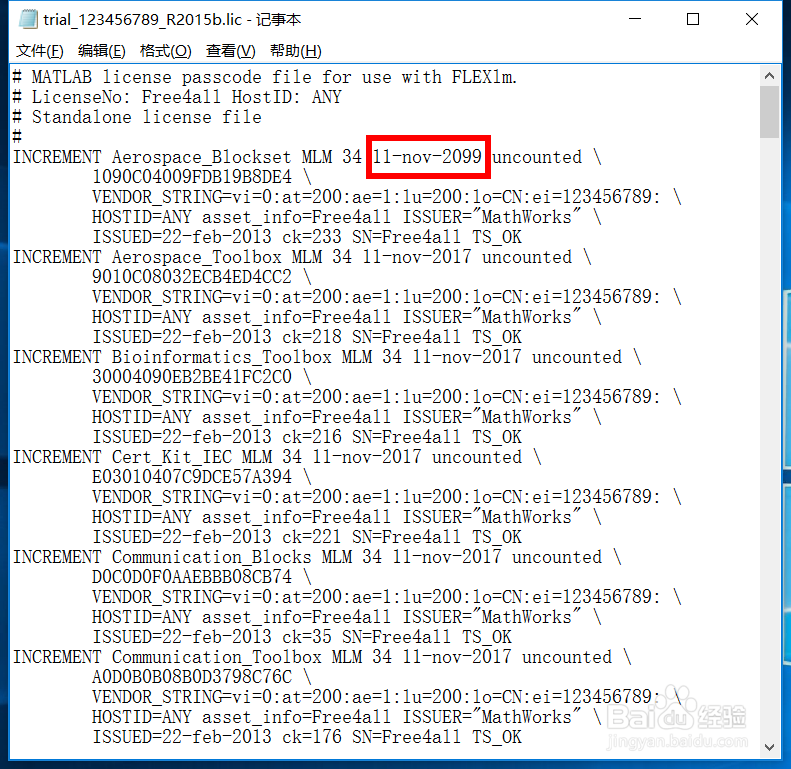Image resolution: width=791 pixels, height=769 pixels.
Task: Click 'HostID: ANY' in header comment
Action: [287, 96]
